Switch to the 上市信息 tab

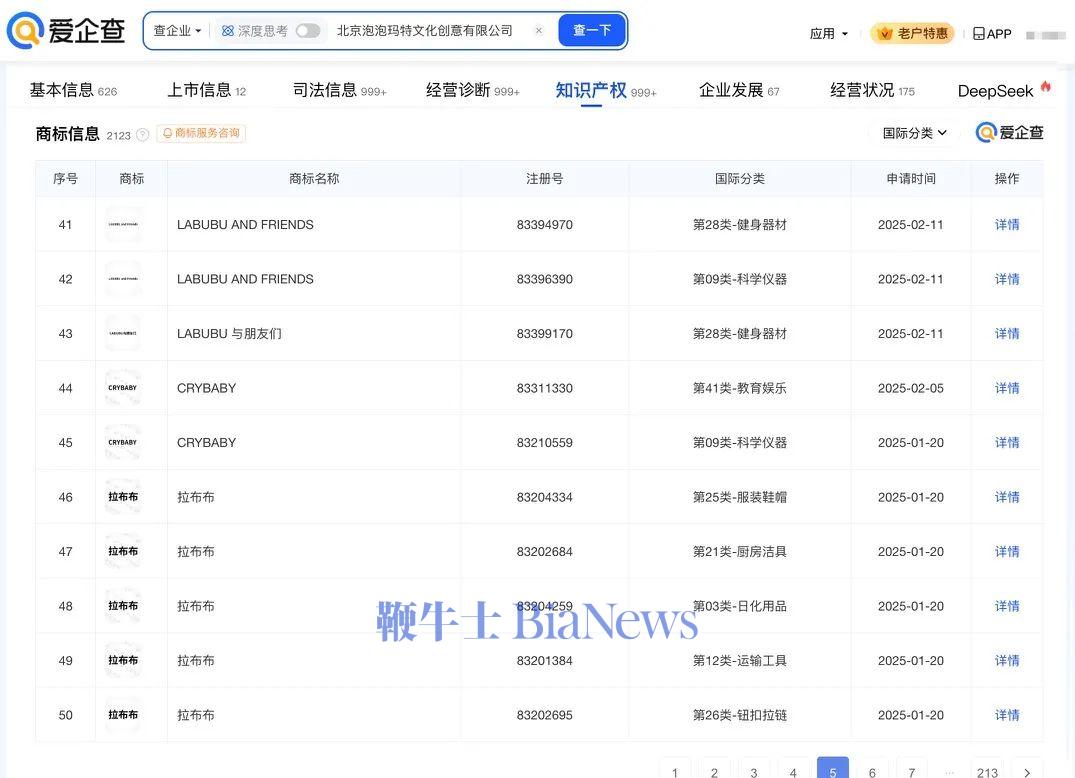206,90
